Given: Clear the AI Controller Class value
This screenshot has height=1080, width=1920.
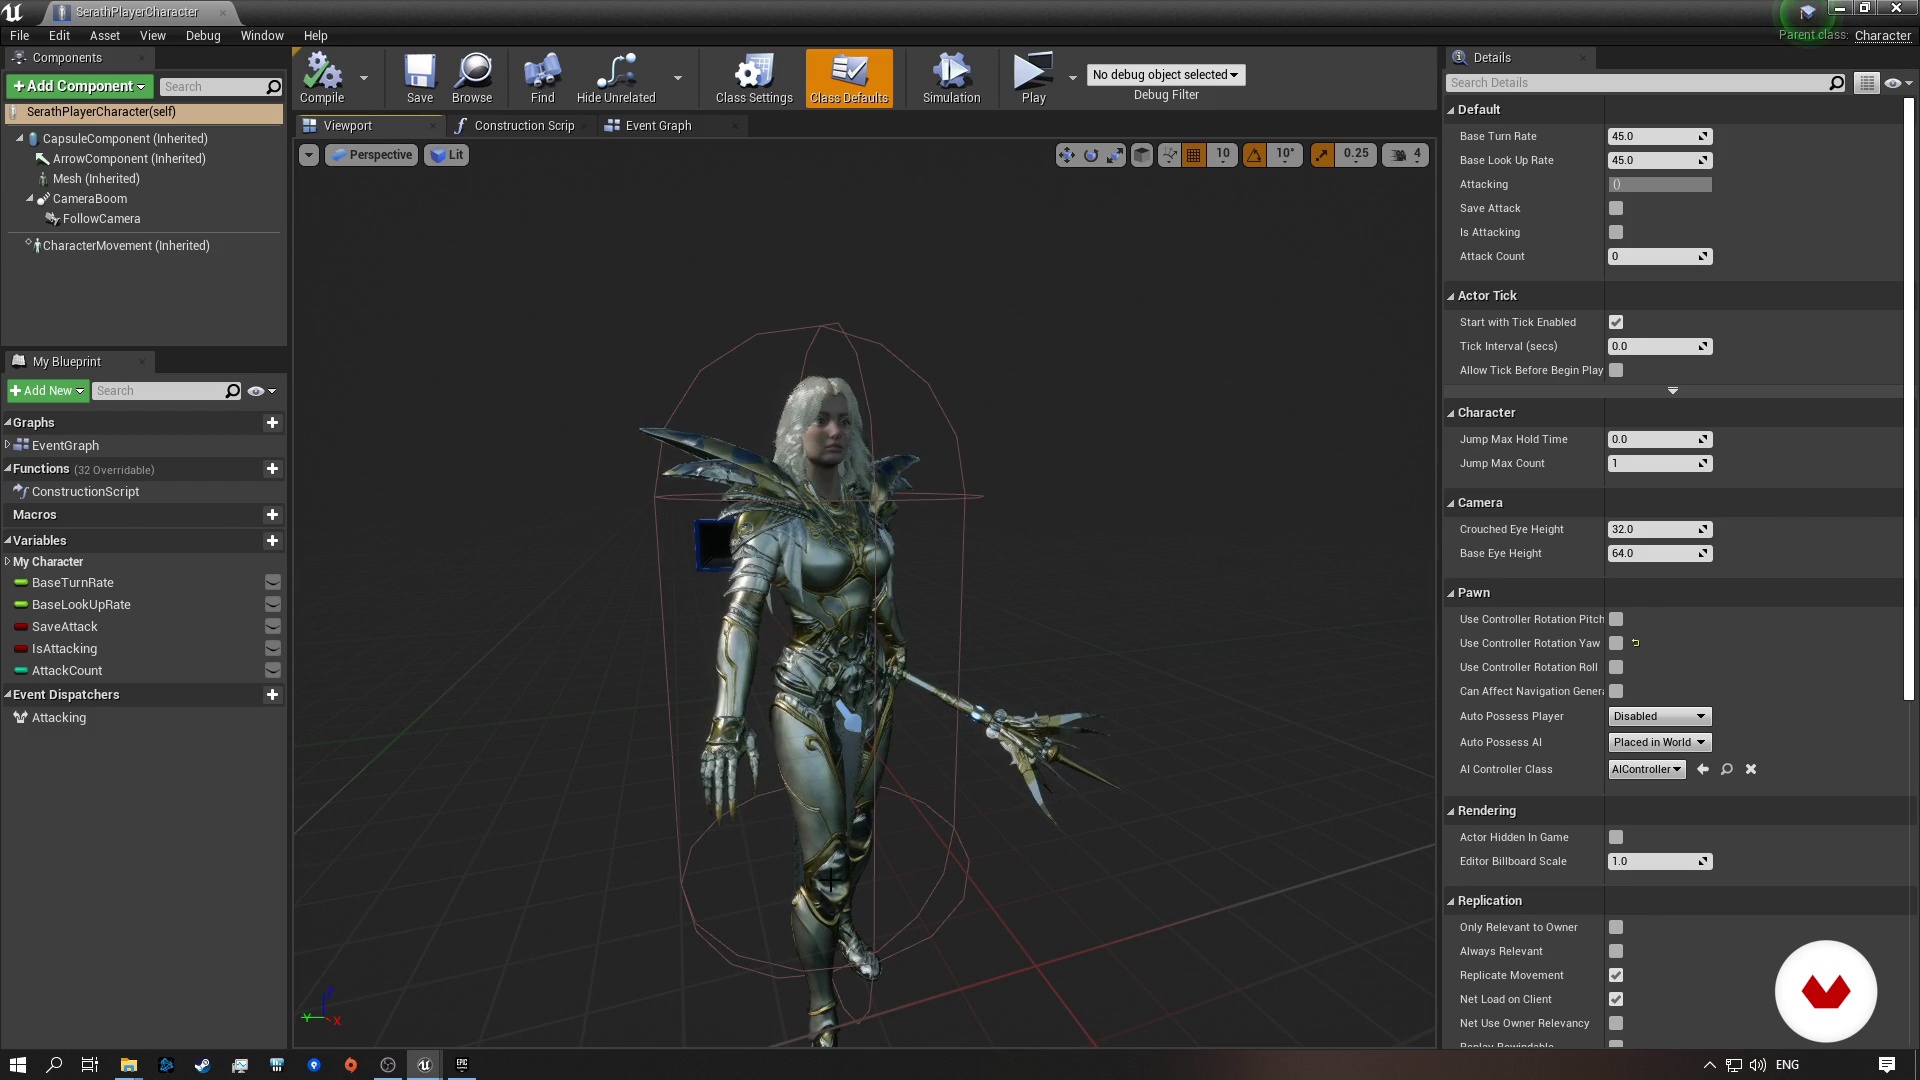Looking at the screenshot, I should pos(1751,770).
